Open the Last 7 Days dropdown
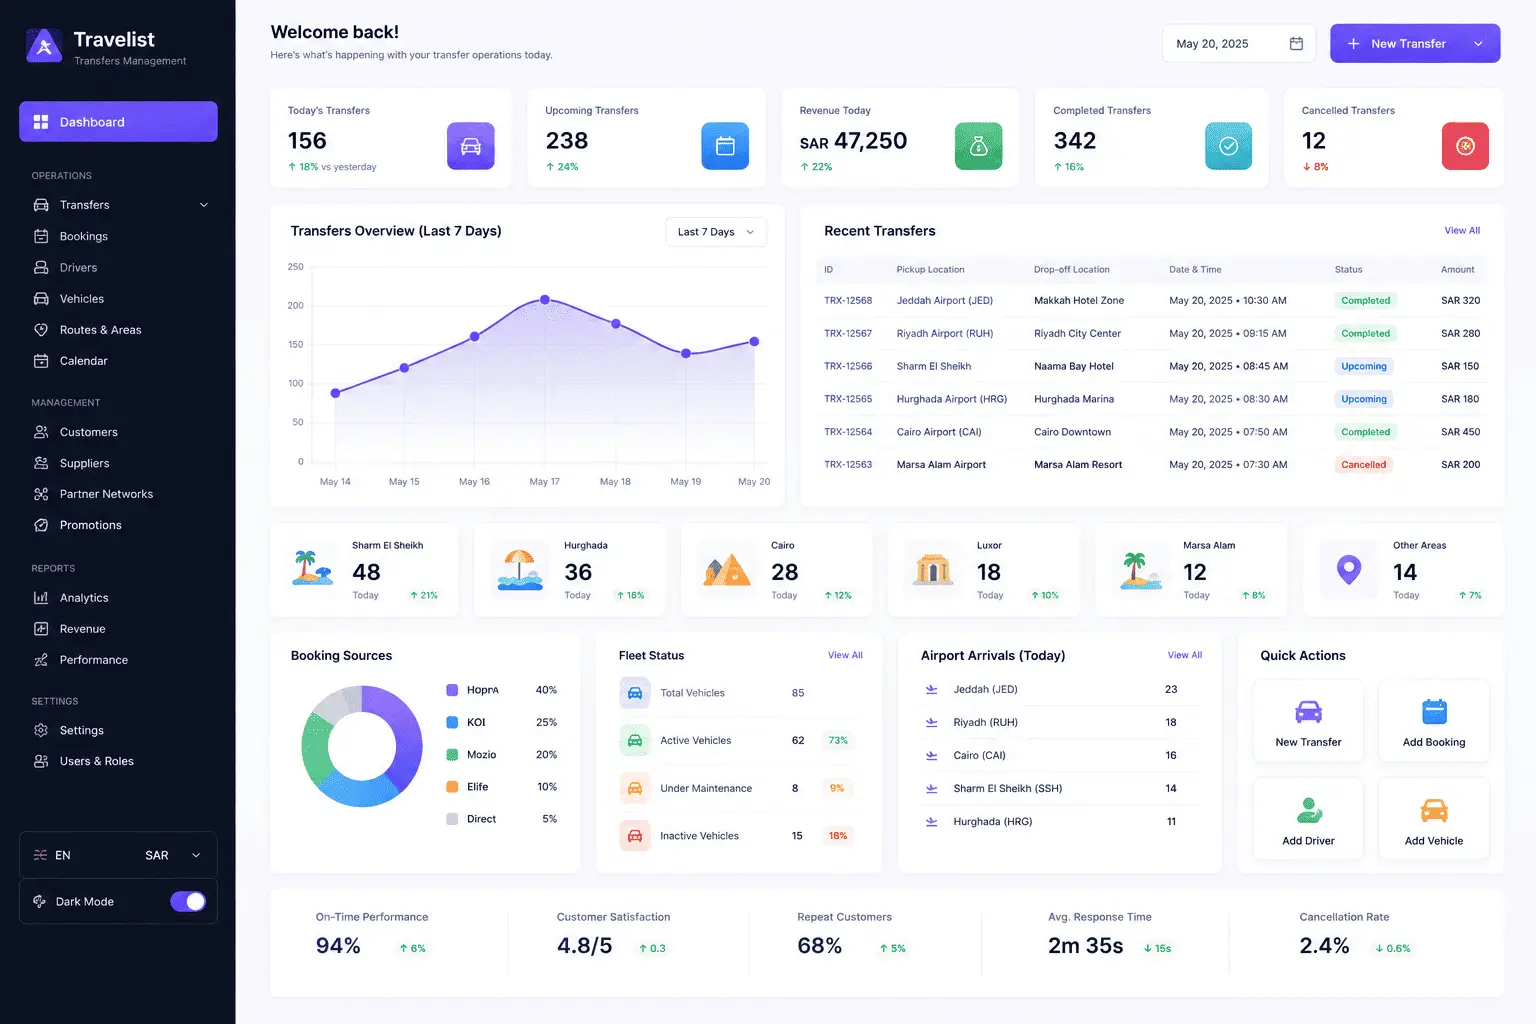1536x1024 pixels. [x=716, y=232]
